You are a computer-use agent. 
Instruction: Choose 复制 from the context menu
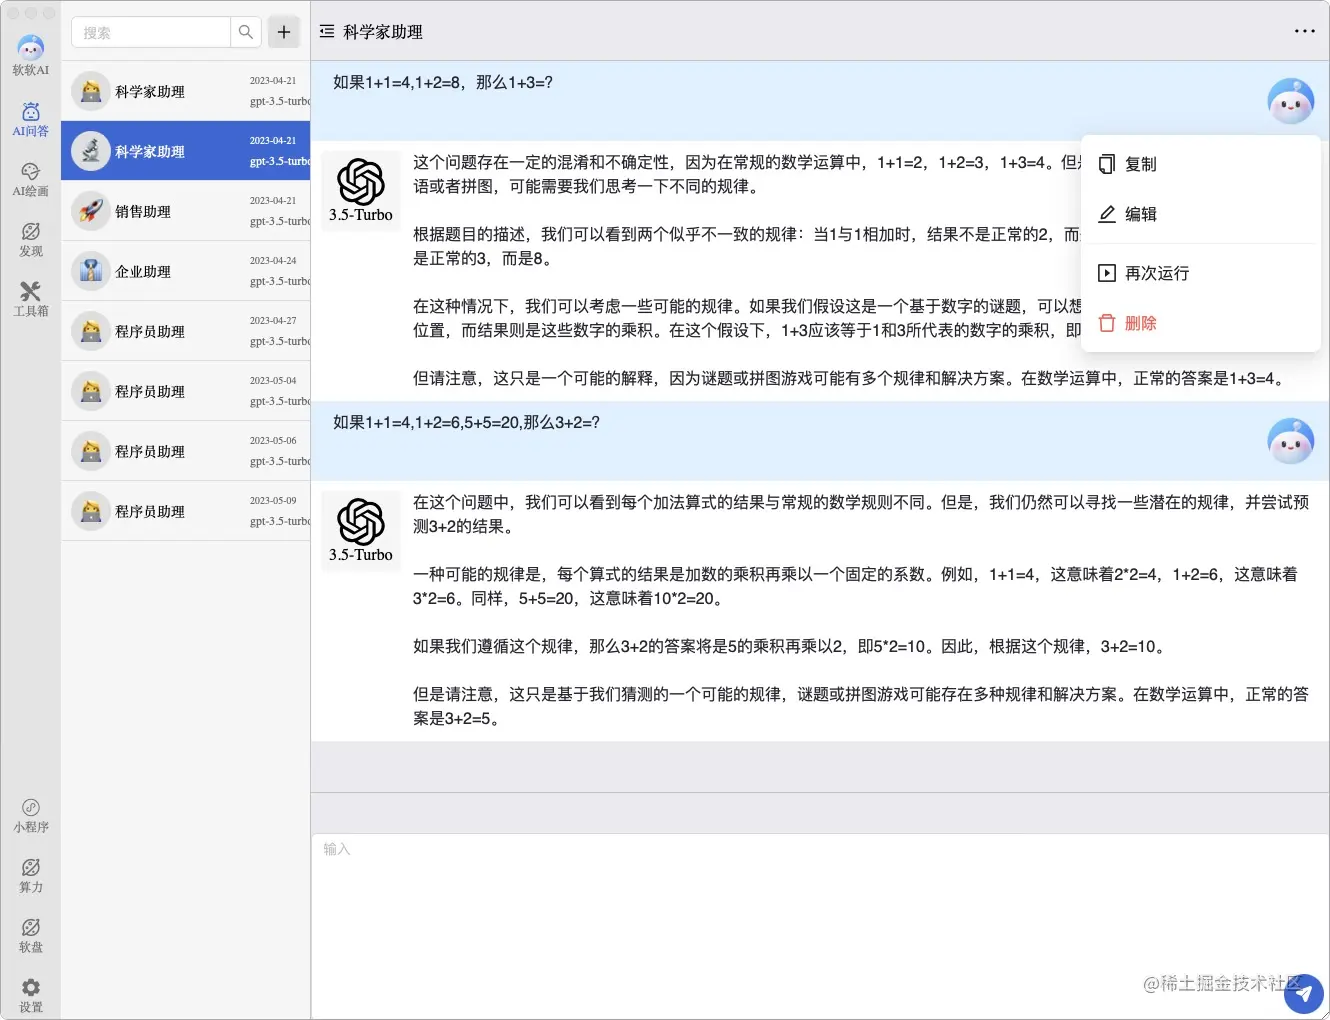click(1199, 164)
